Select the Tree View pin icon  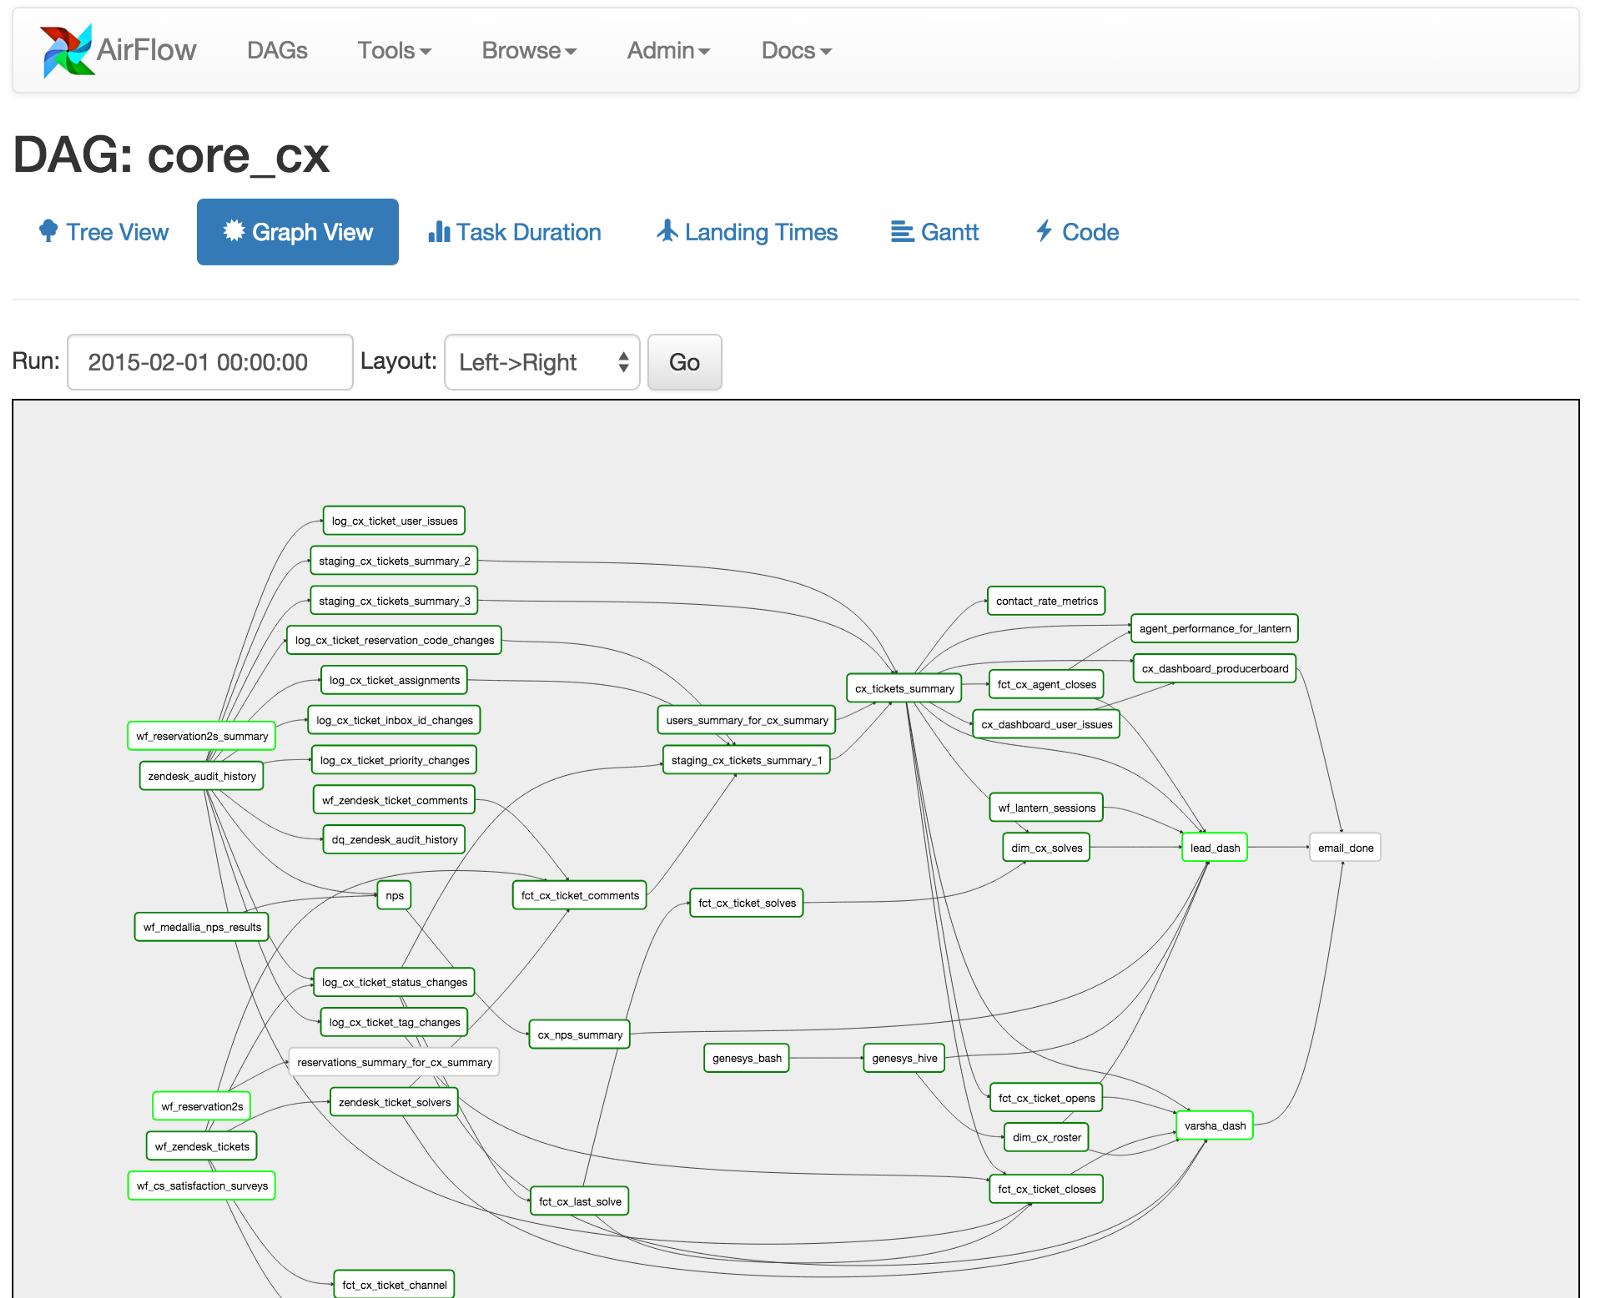[x=48, y=231]
